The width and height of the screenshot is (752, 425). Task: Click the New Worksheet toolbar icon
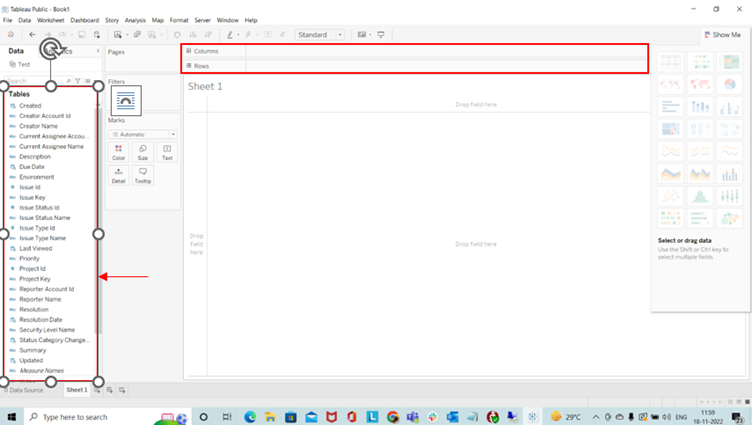118,35
